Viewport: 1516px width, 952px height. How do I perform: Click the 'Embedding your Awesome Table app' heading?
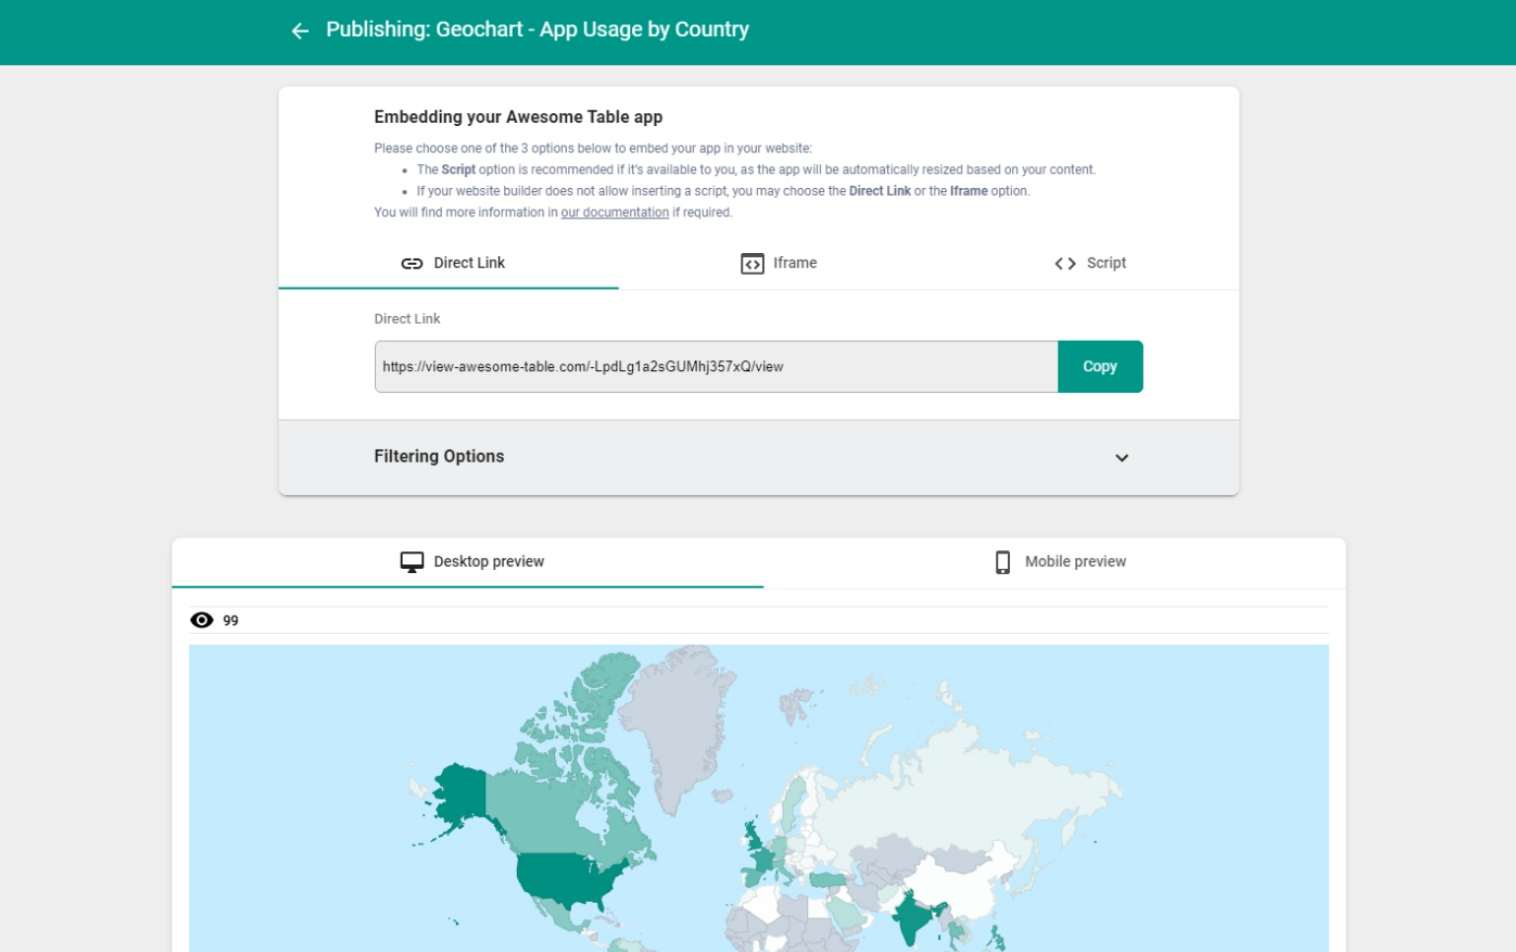coord(518,117)
